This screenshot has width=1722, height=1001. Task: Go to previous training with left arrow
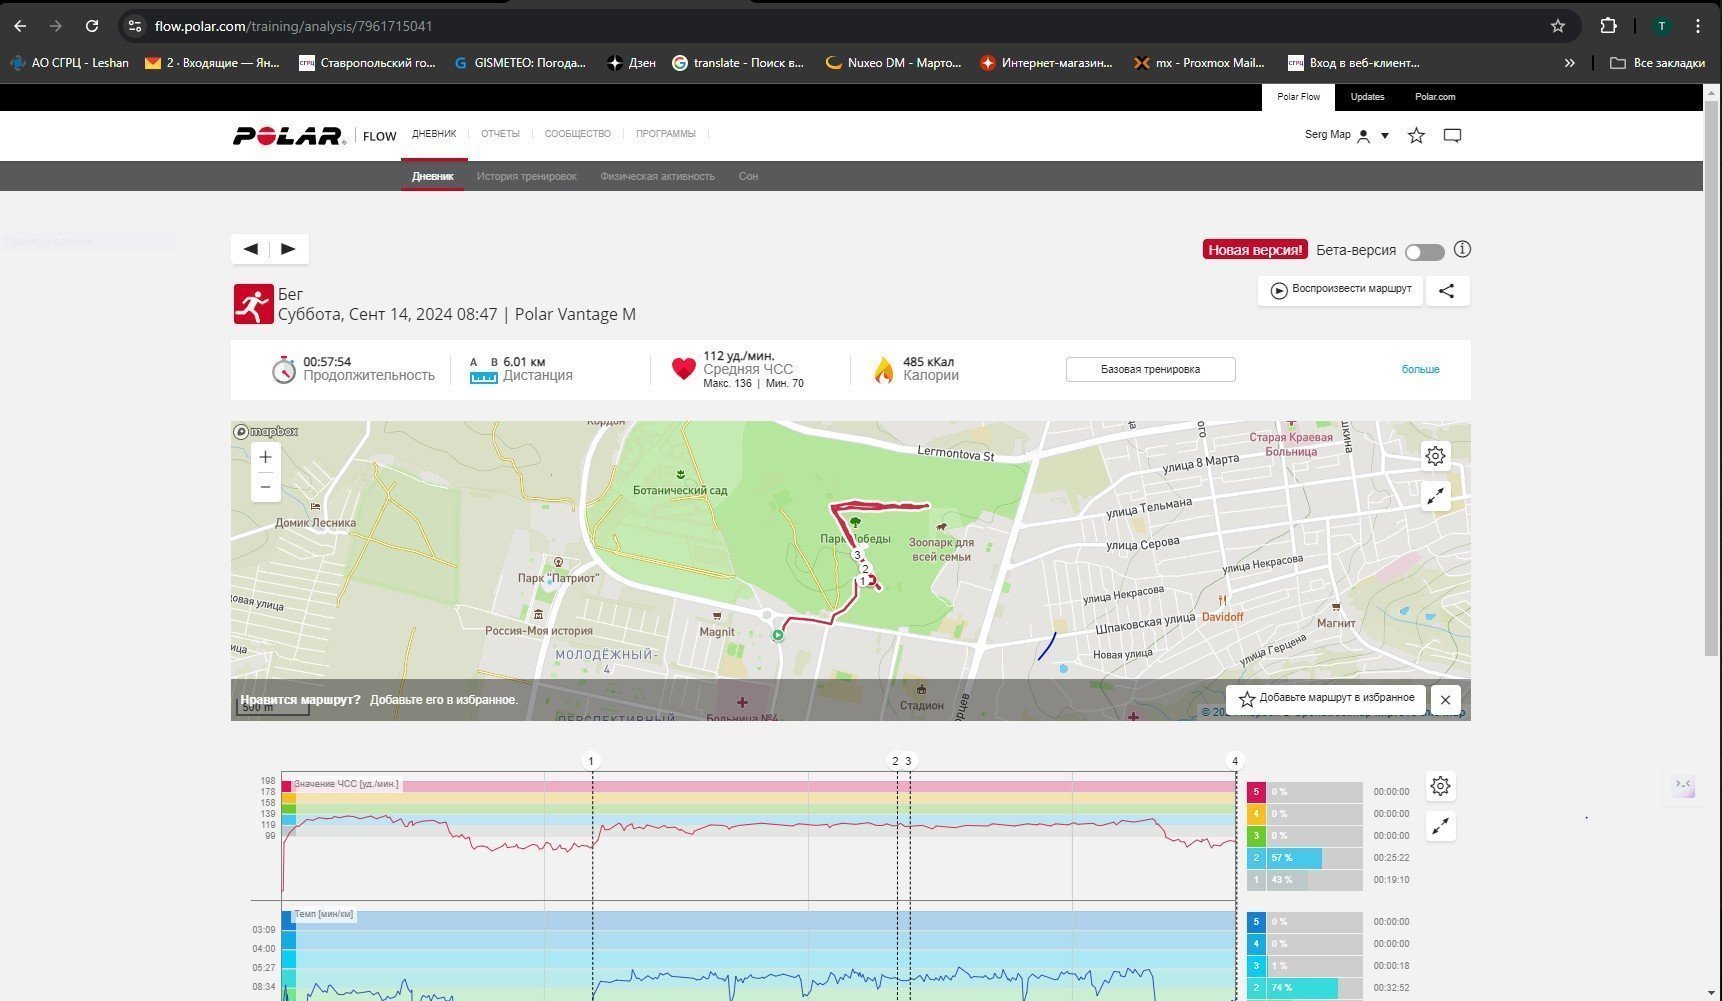(251, 249)
